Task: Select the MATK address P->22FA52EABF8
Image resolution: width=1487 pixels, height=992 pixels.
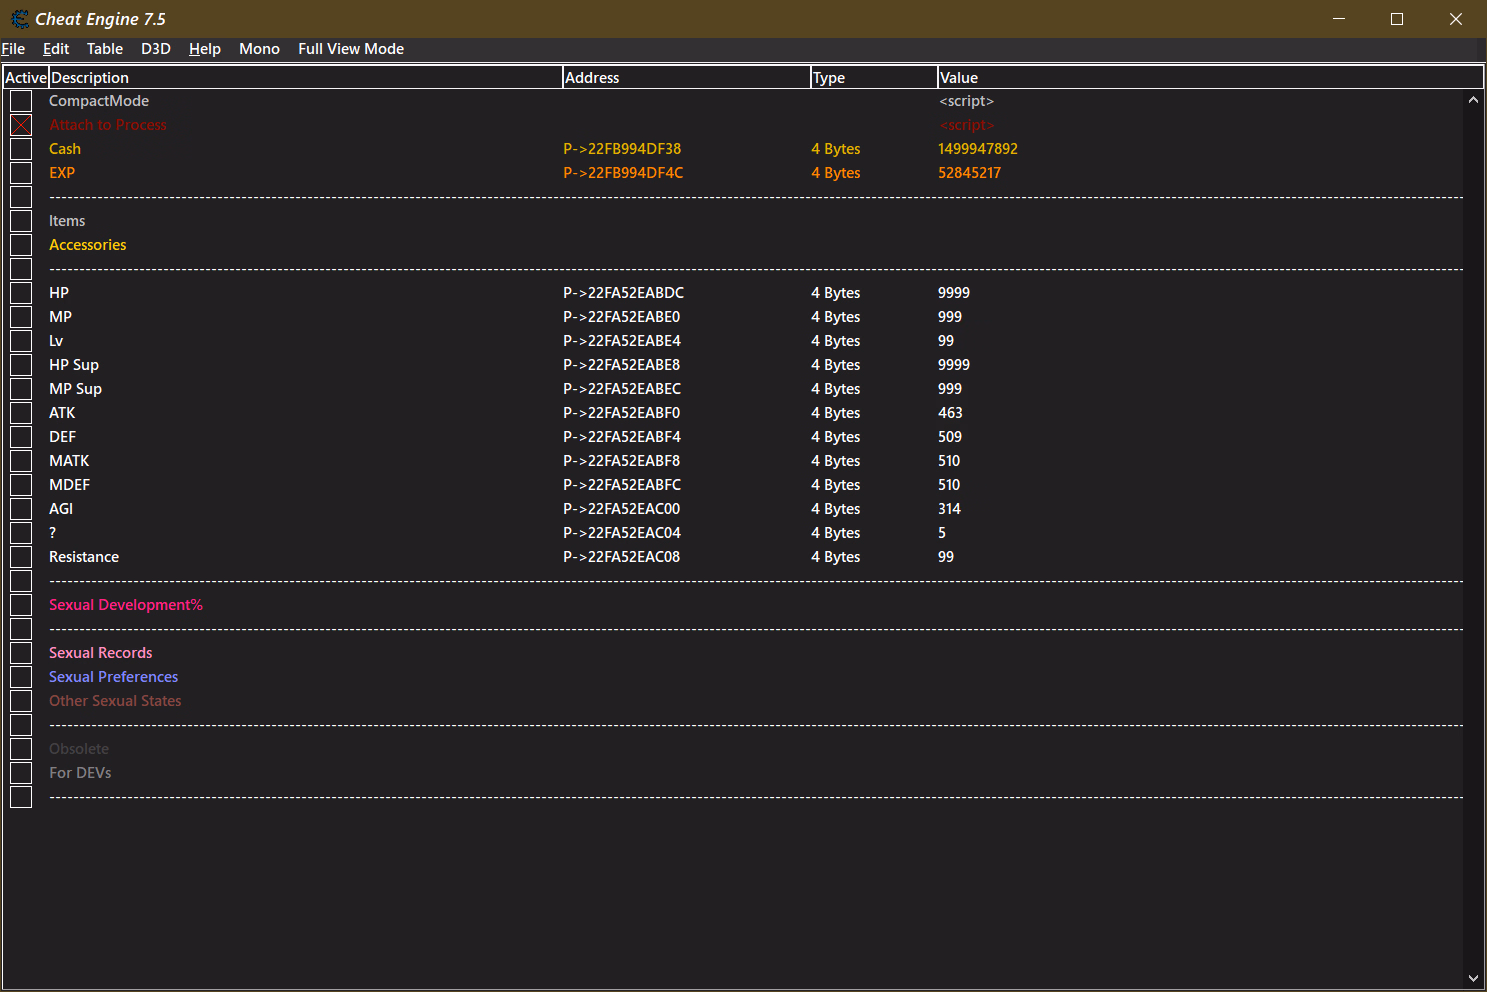Action: pyautogui.click(x=621, y=461)
